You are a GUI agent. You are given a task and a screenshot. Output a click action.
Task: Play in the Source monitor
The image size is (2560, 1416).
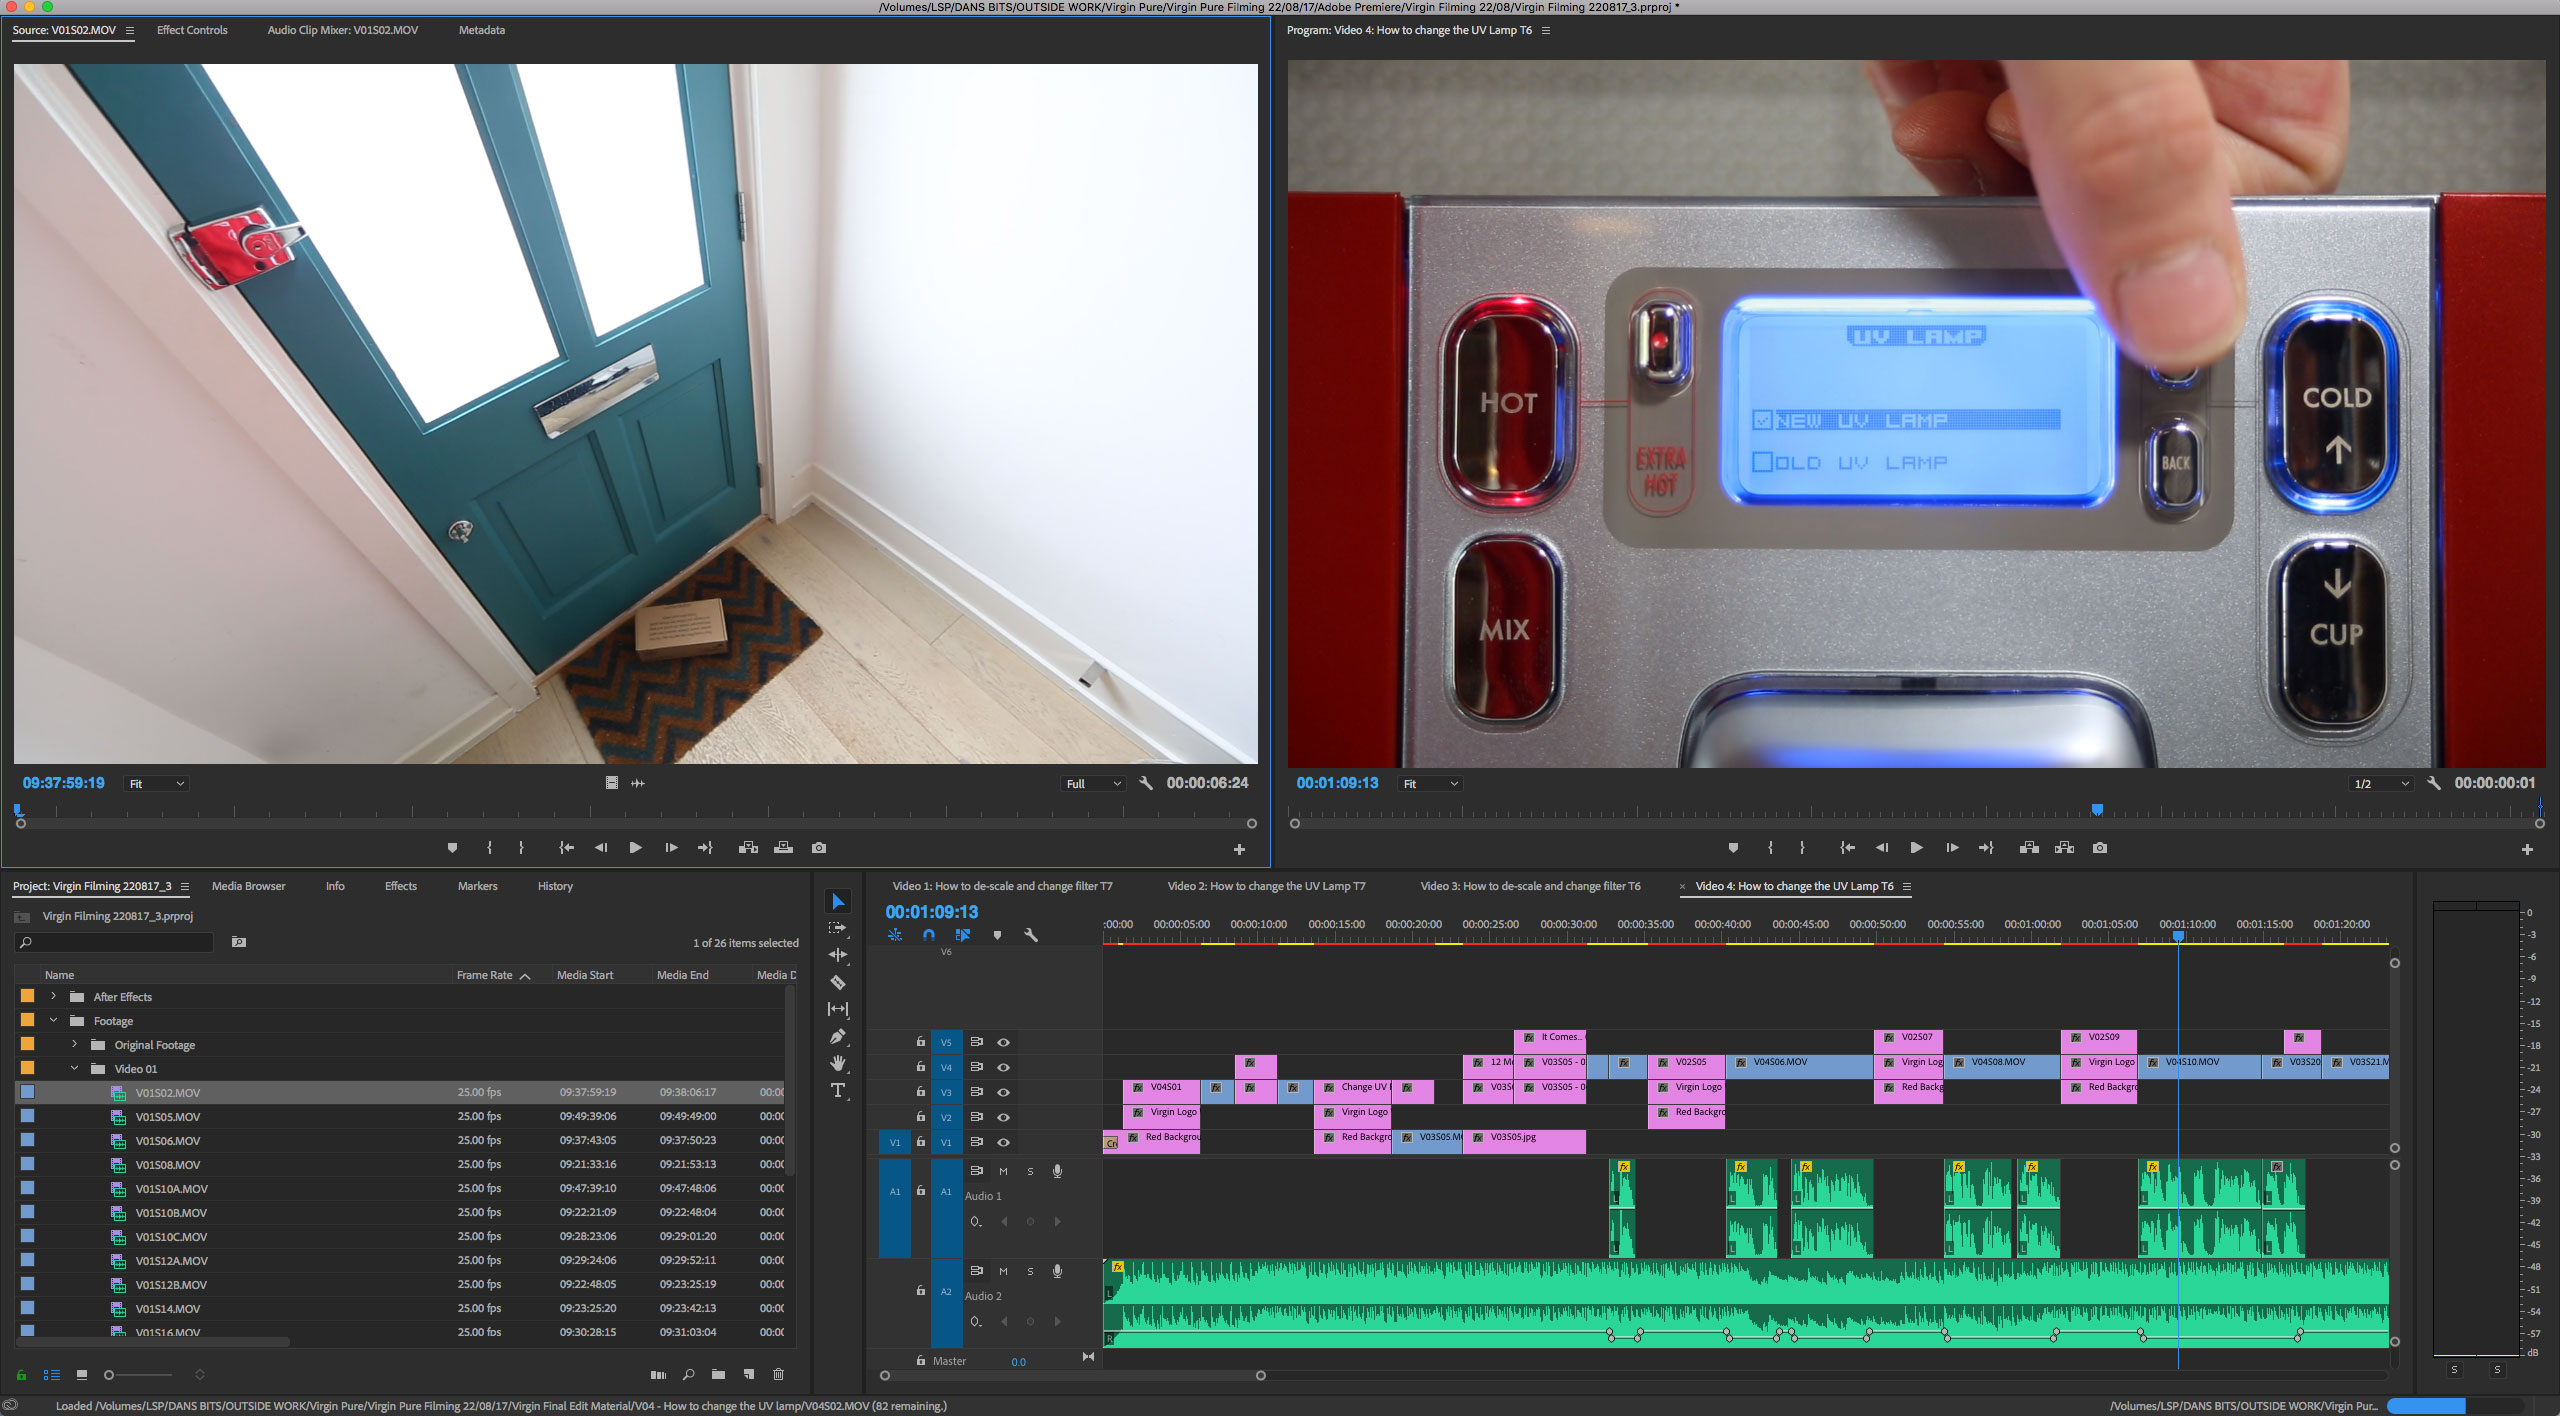(636, 848)
